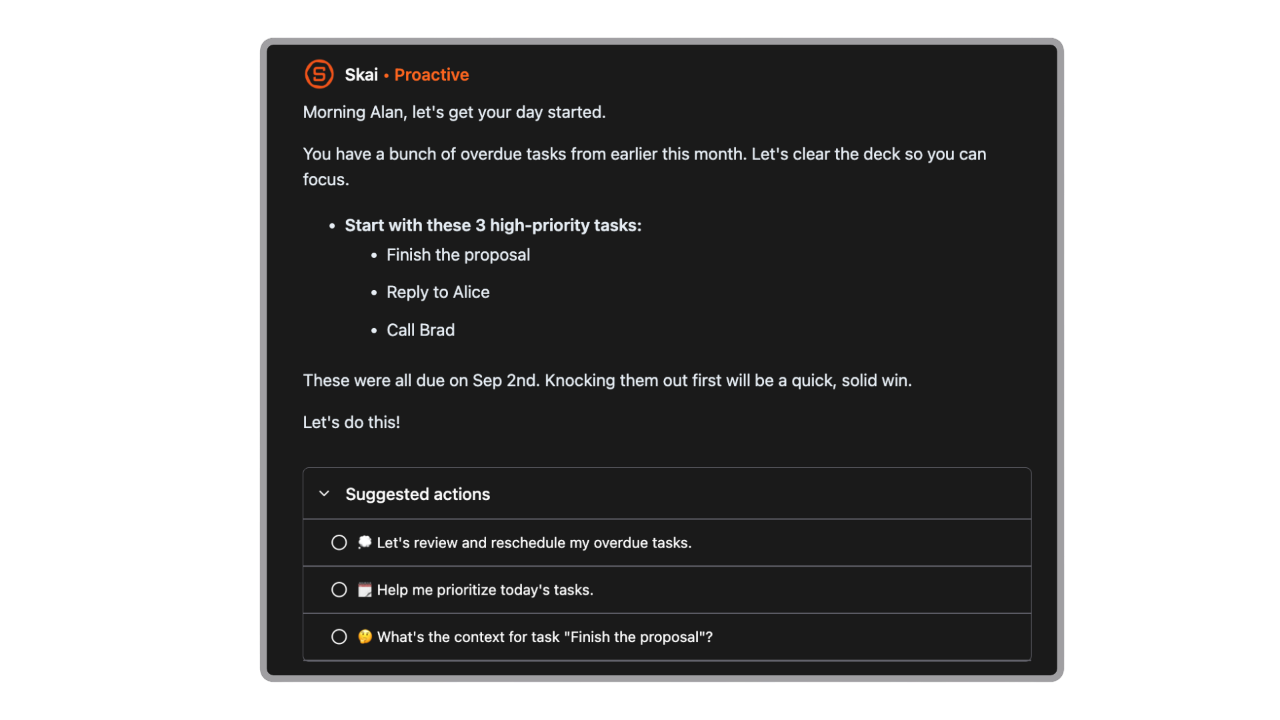
Task: Click the "Call Brad" task item
Action: click(420, 329)
